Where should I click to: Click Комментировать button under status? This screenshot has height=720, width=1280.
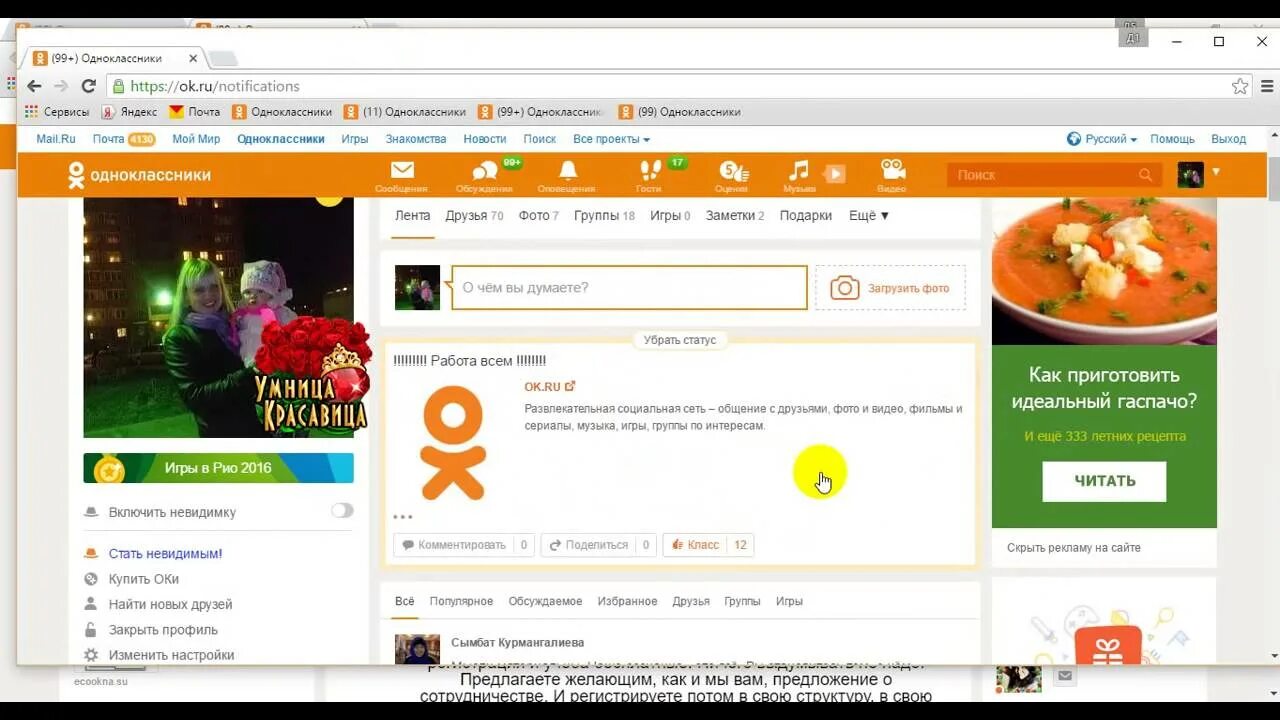click(464, 545)
